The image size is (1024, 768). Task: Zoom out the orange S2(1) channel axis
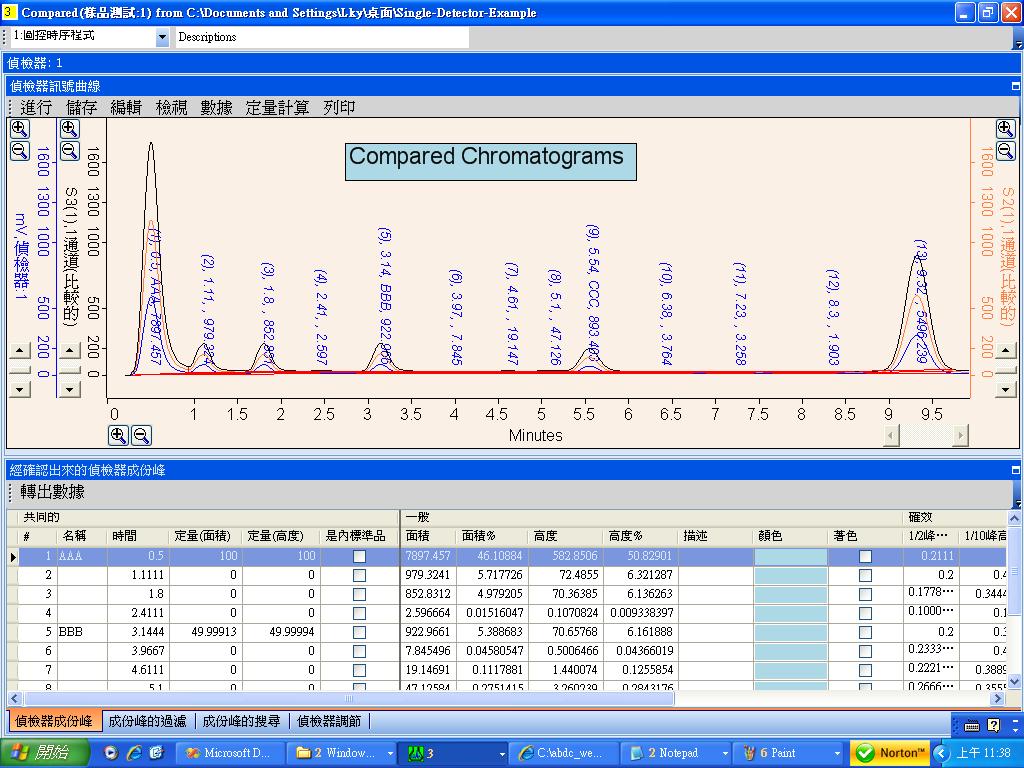click(1006, 152)
